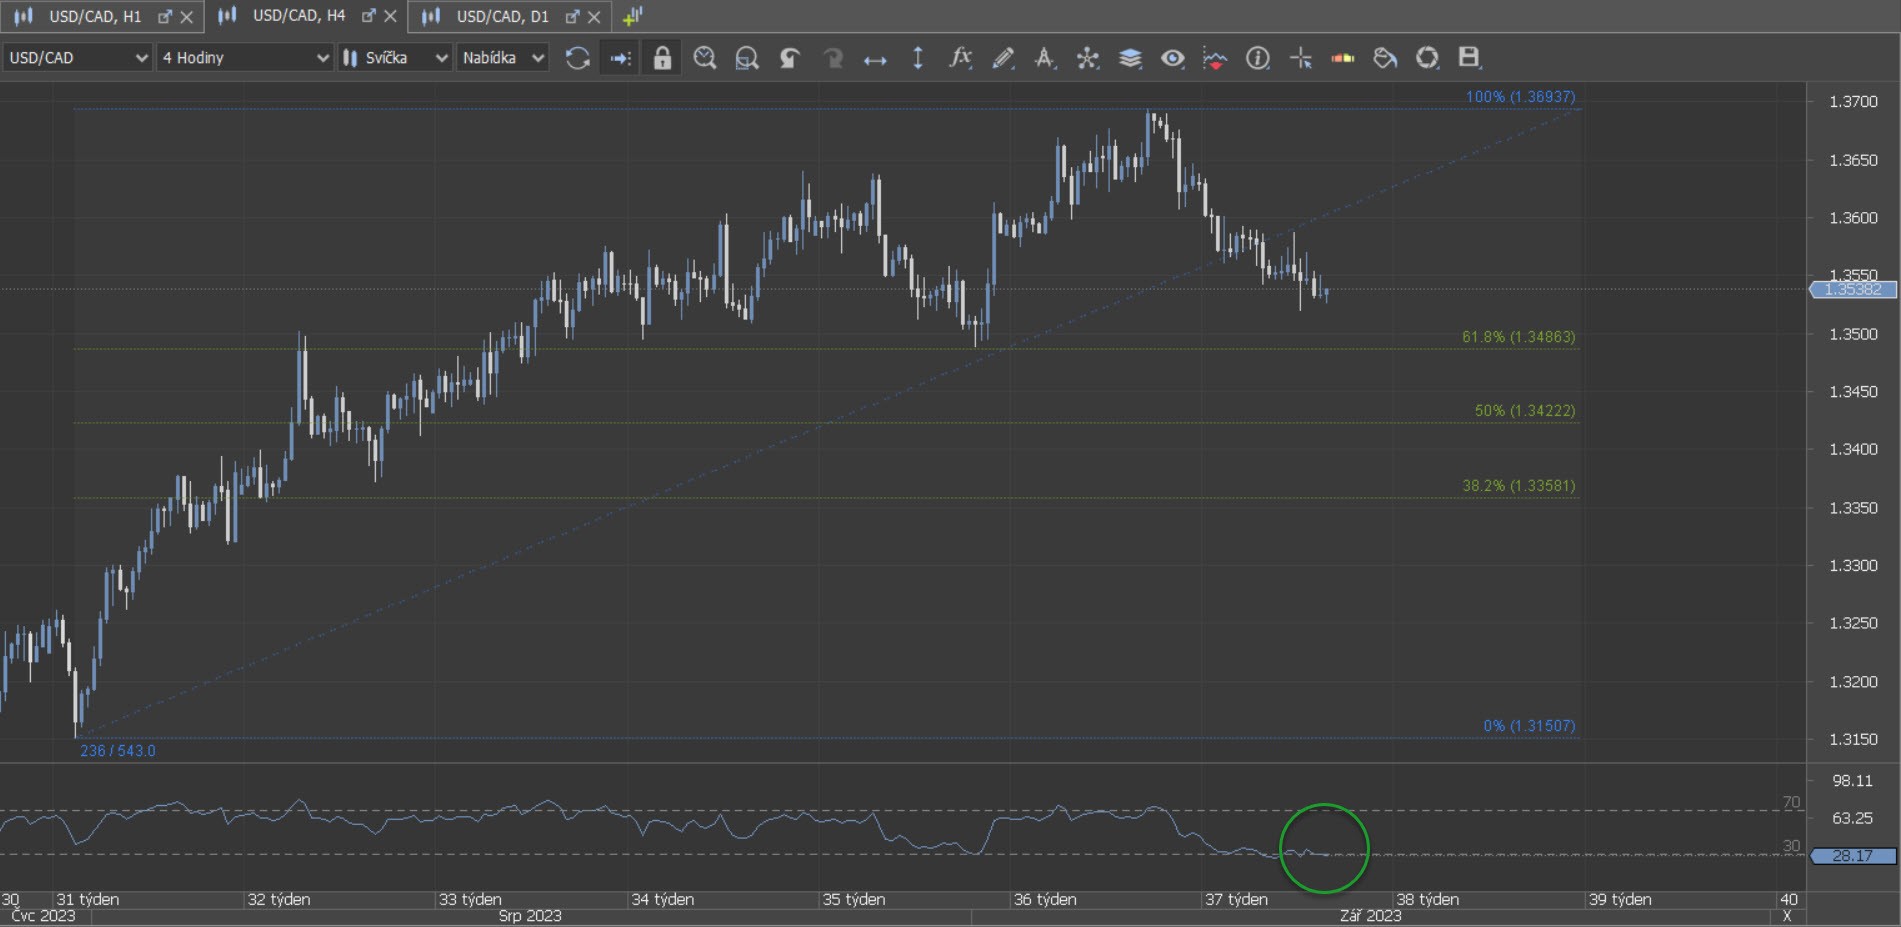
Task: Click the info circle icon
Action: click(1257, 58)
